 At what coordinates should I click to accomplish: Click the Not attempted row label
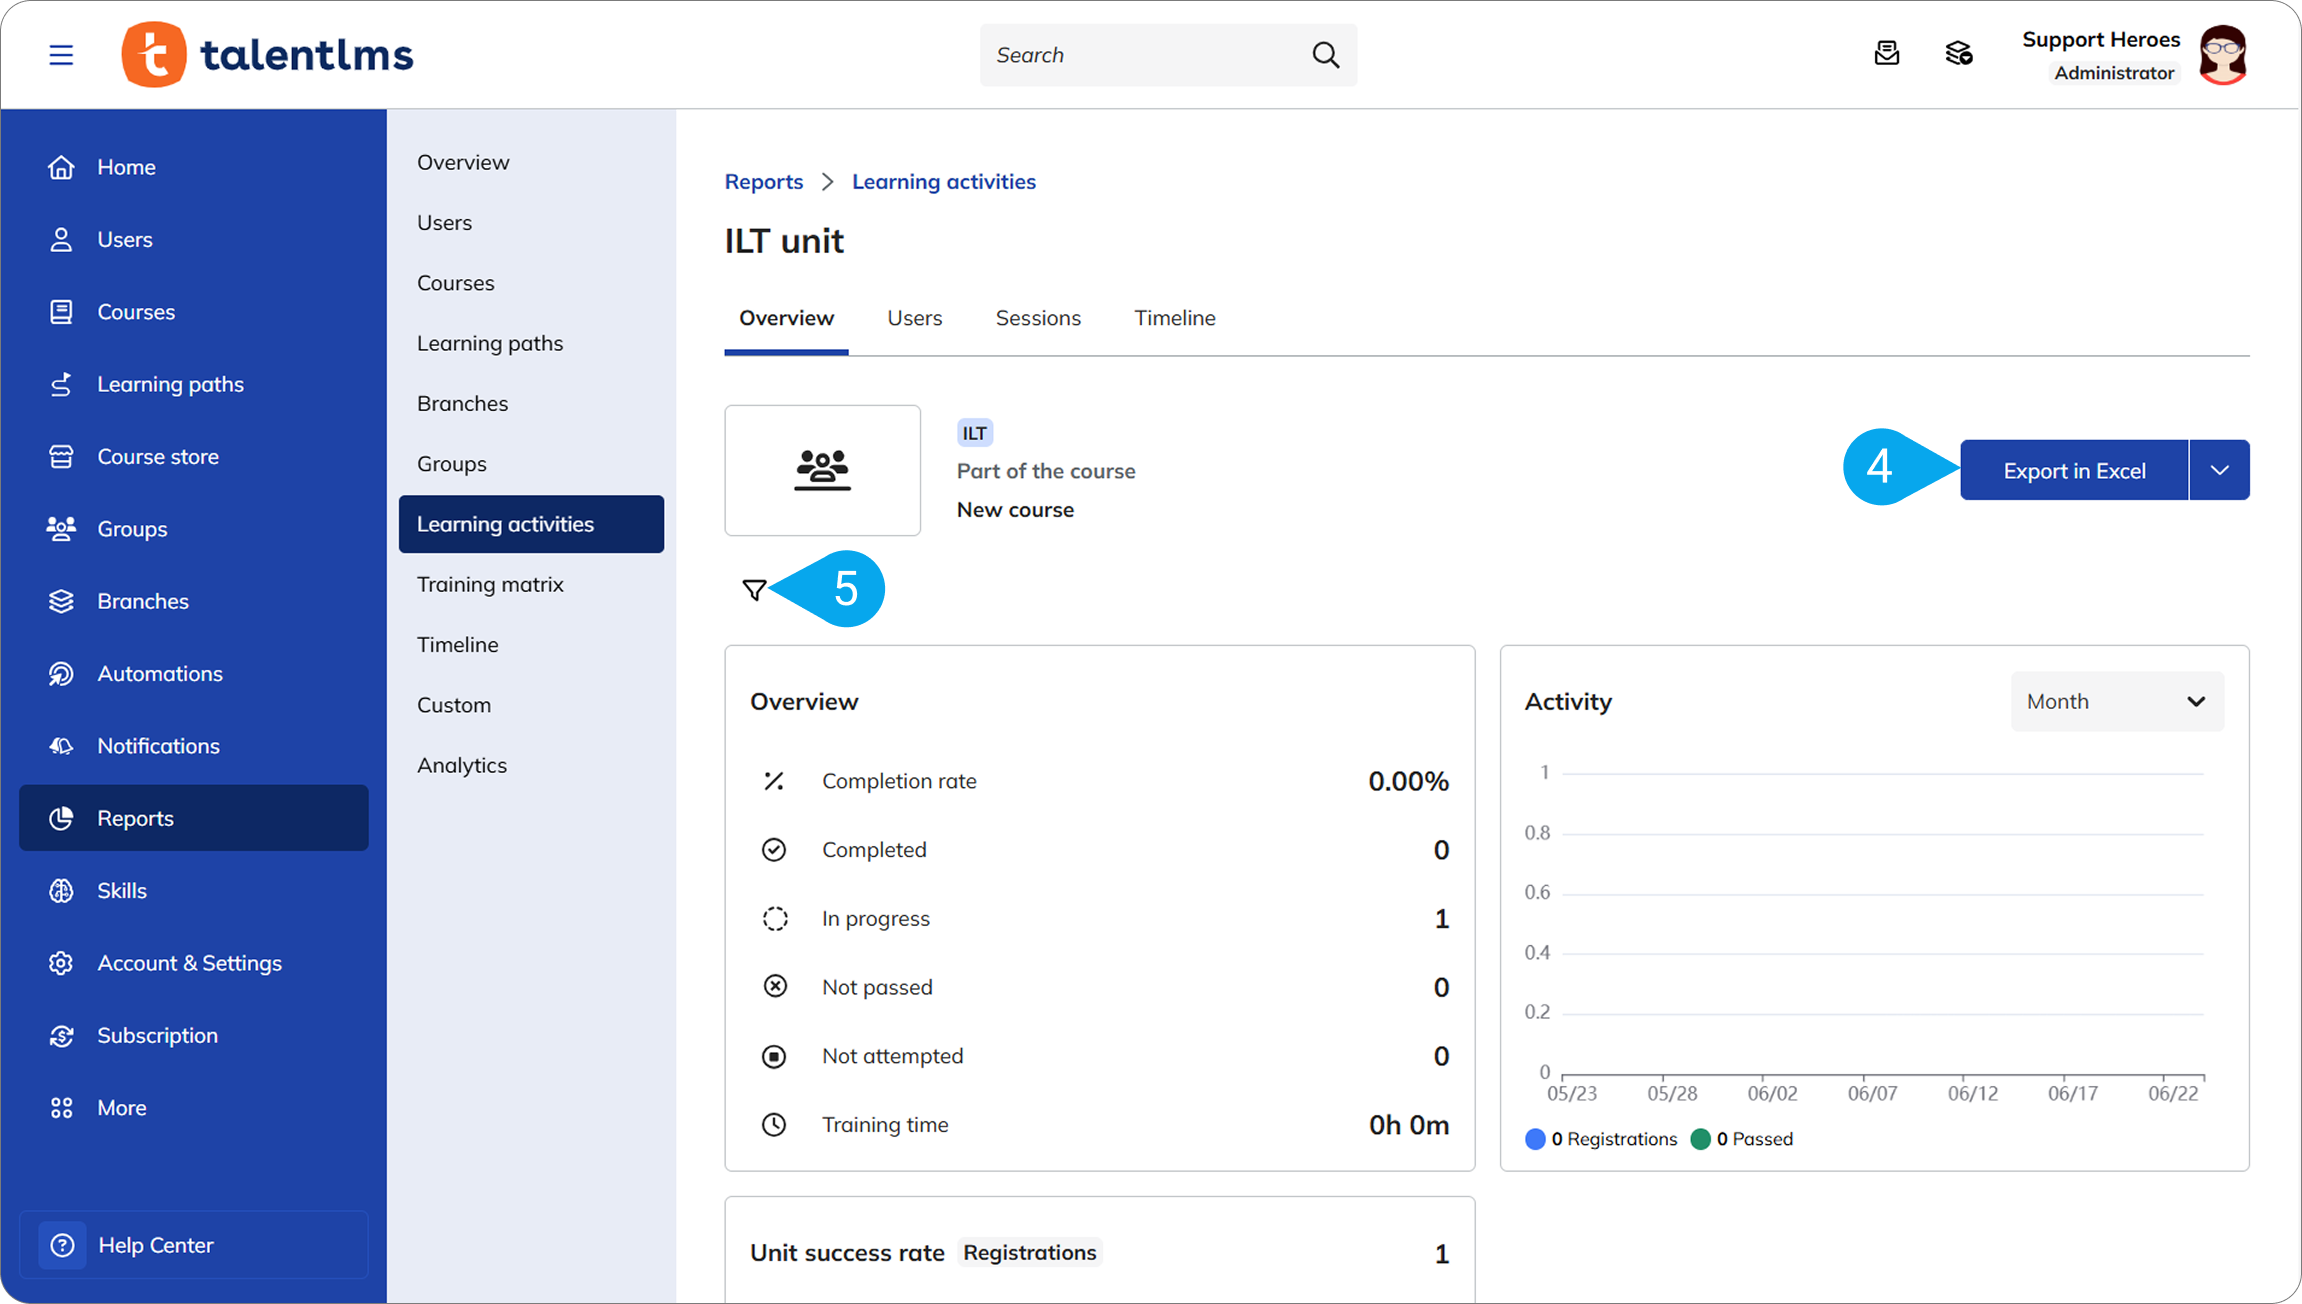pyautogui.click(x=892, y=1056)
